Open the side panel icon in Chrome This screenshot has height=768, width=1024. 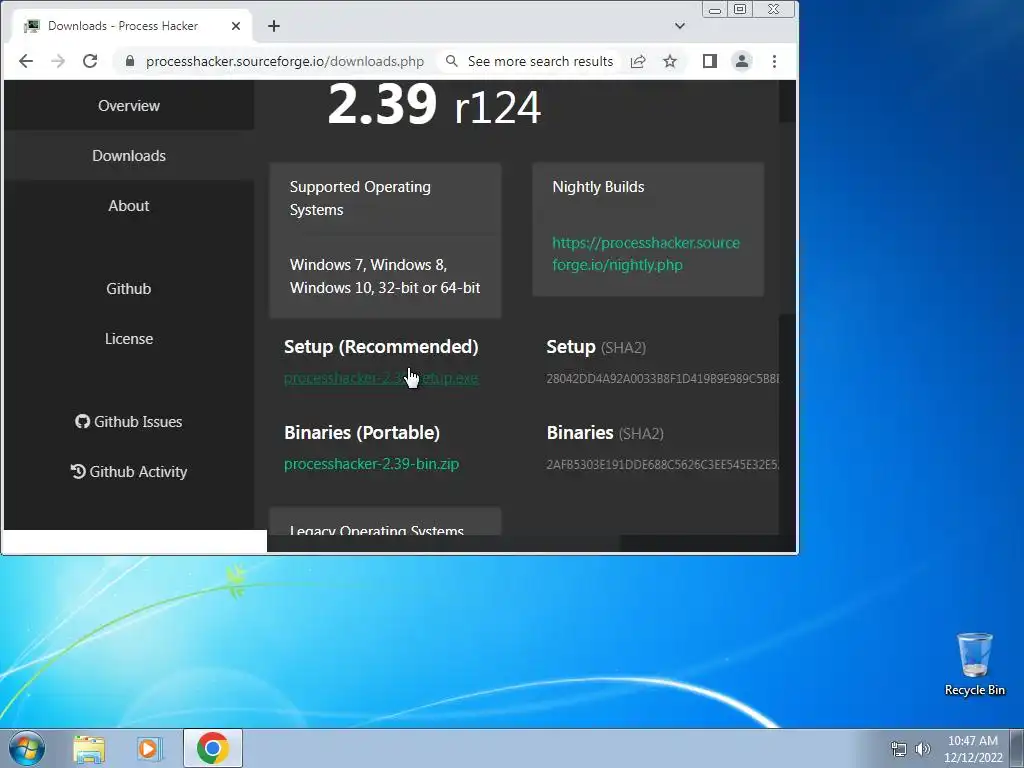710,61
